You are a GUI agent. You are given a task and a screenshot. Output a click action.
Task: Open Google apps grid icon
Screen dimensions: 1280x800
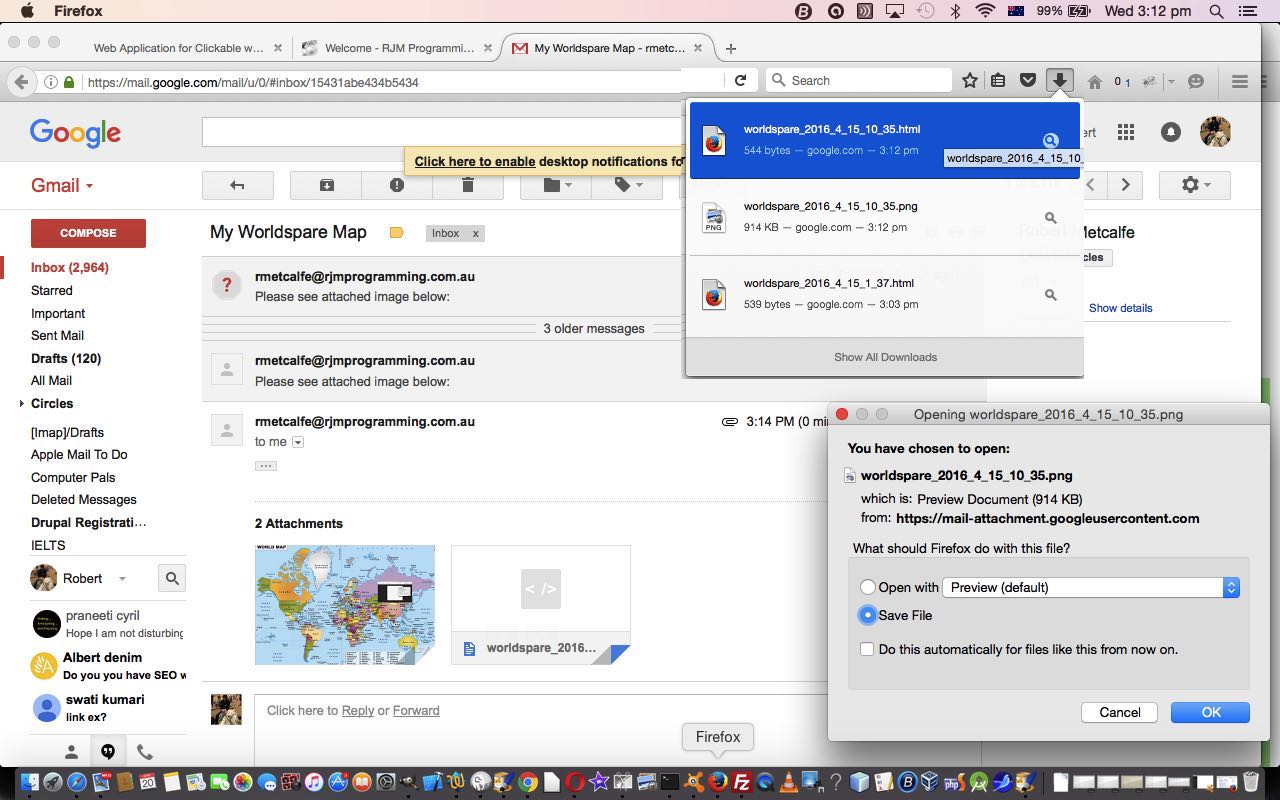click(1126, 132)
